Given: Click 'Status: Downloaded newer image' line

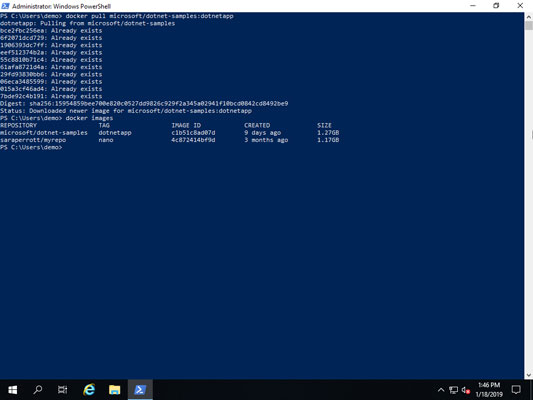Looking at the screenshot, I should click(126, 111).
